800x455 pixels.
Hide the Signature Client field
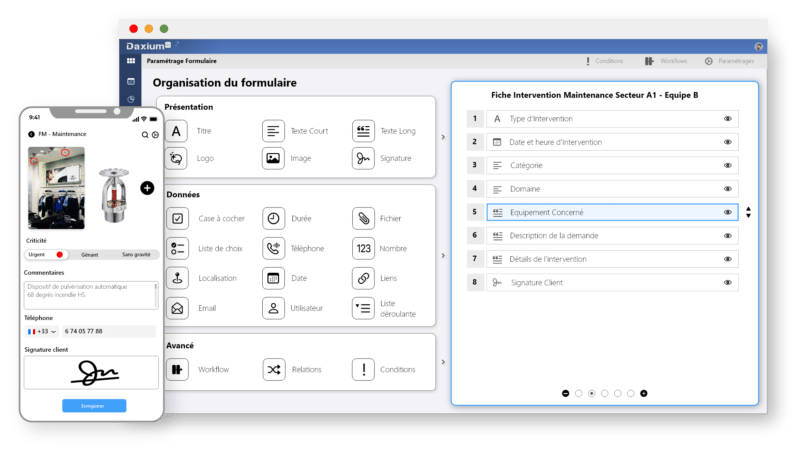pos(728,283)
